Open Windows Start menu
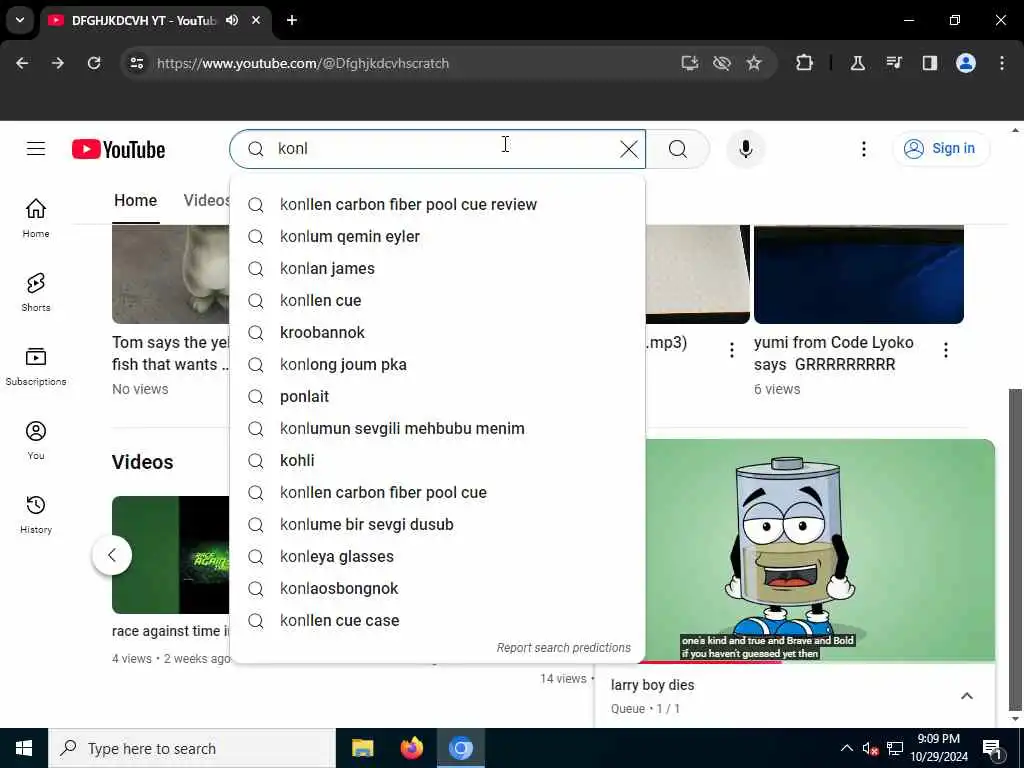Image resolution: width=1024 pixels, height=768 pixels. 24,748
